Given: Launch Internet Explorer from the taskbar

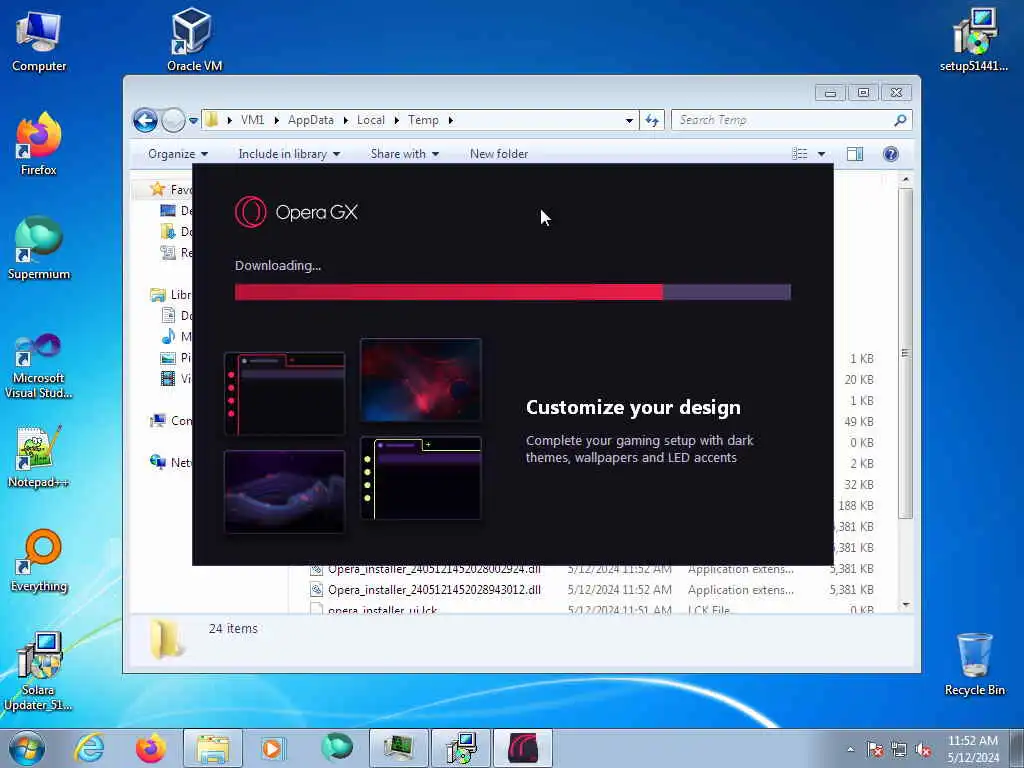Looking at the screenshot, I should (x=89, y=748).
